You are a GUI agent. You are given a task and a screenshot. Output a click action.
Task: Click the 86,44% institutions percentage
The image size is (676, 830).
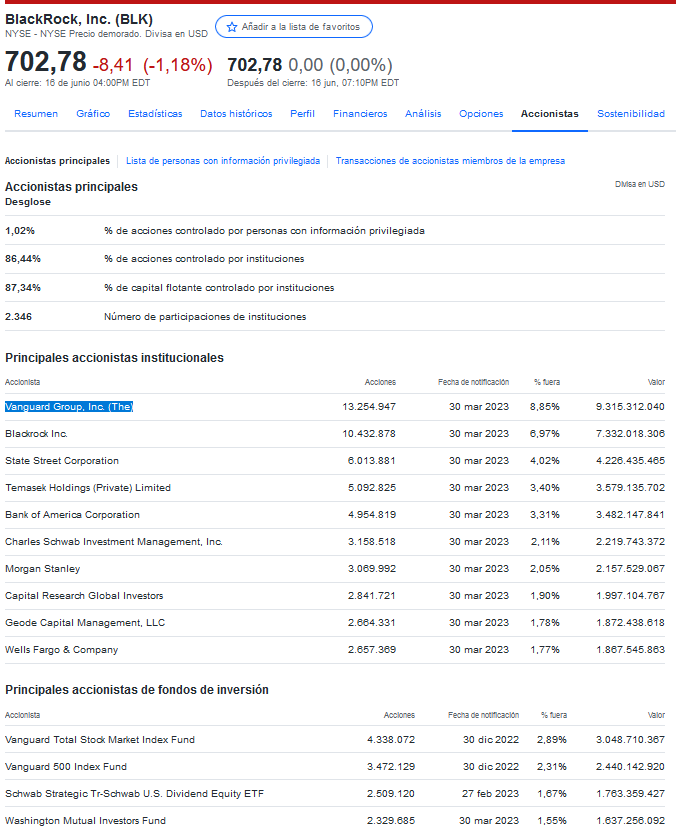tap(23, 259)
